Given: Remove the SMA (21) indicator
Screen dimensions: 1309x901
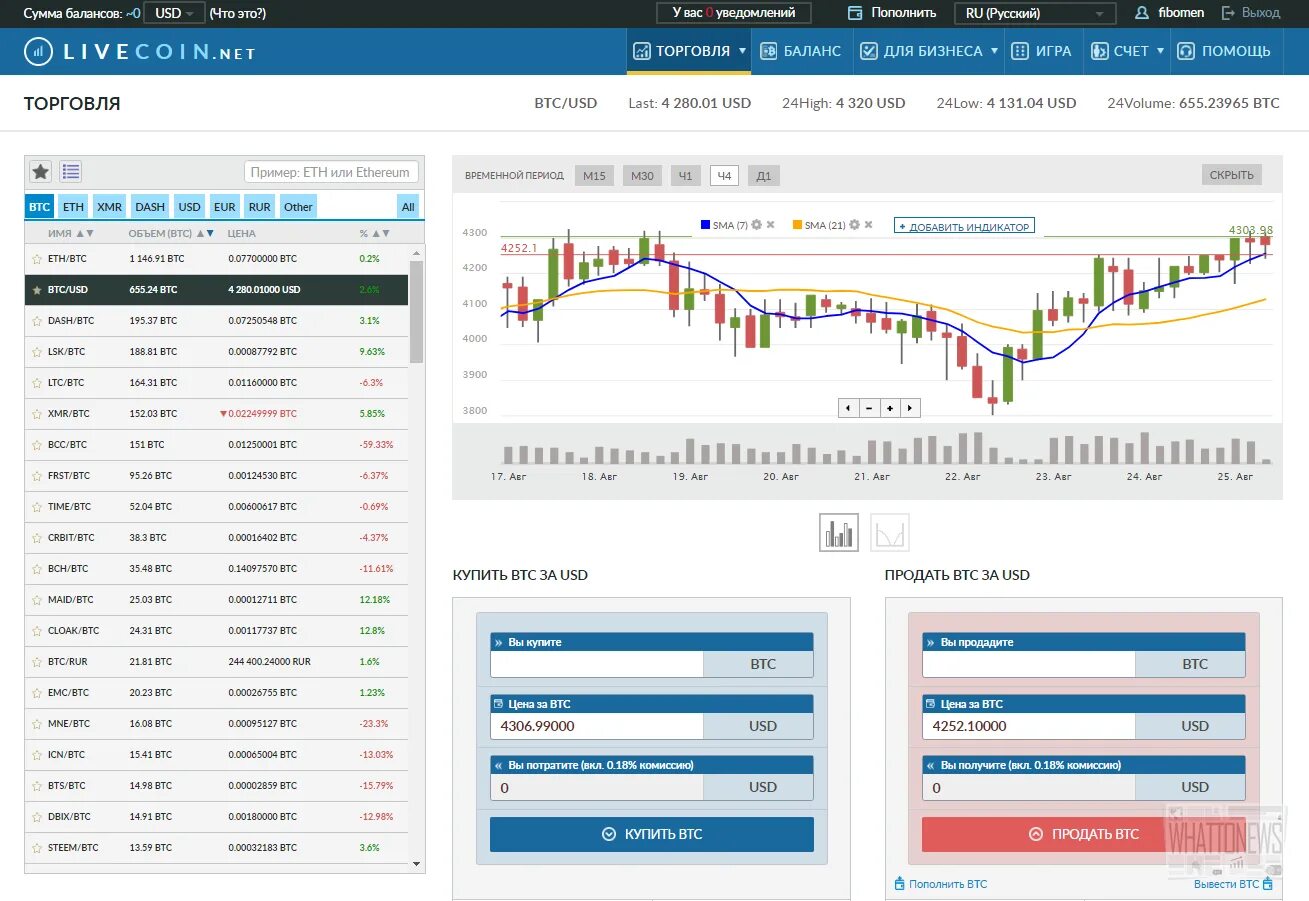Looking at the screenshot, I should [868, 225].
